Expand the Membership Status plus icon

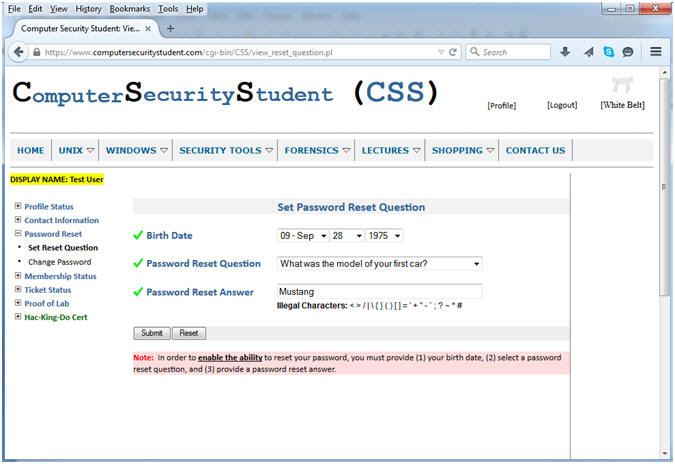point(18,275)
